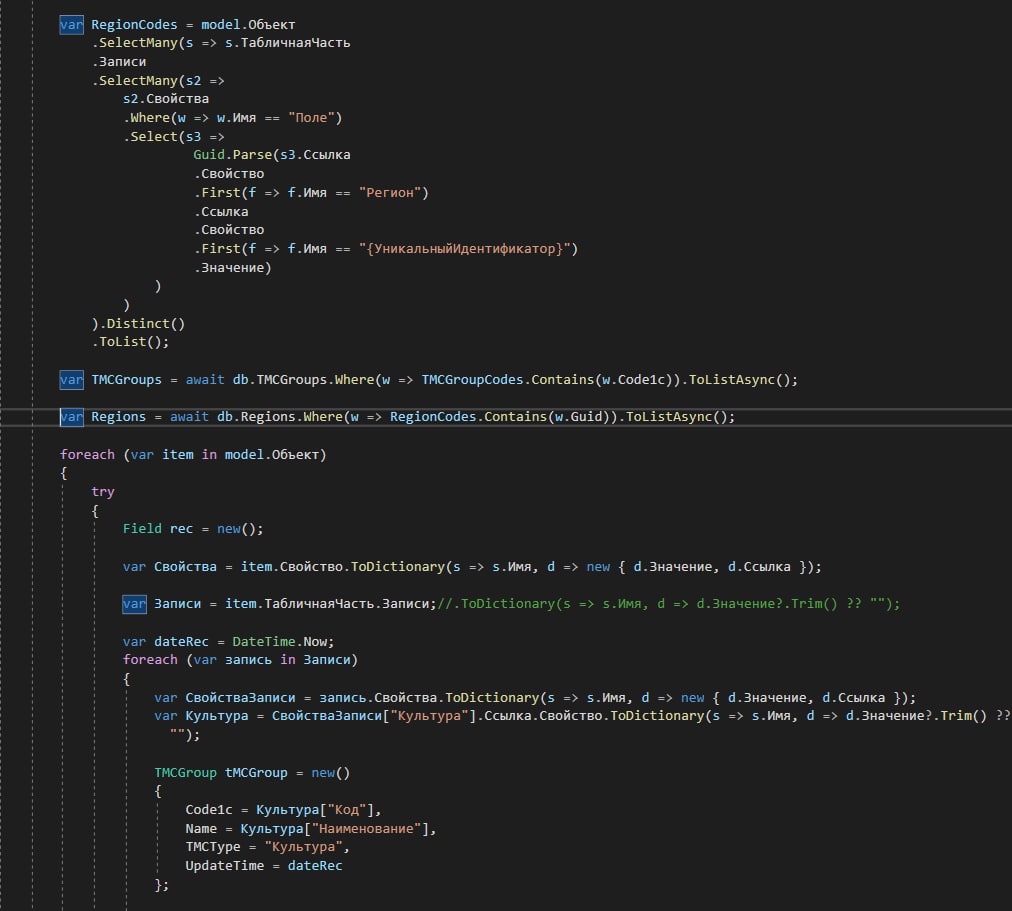Click w.Guid inside RegionCodes.Contains
1012x911 pixels.
click(x=578, y=417)
